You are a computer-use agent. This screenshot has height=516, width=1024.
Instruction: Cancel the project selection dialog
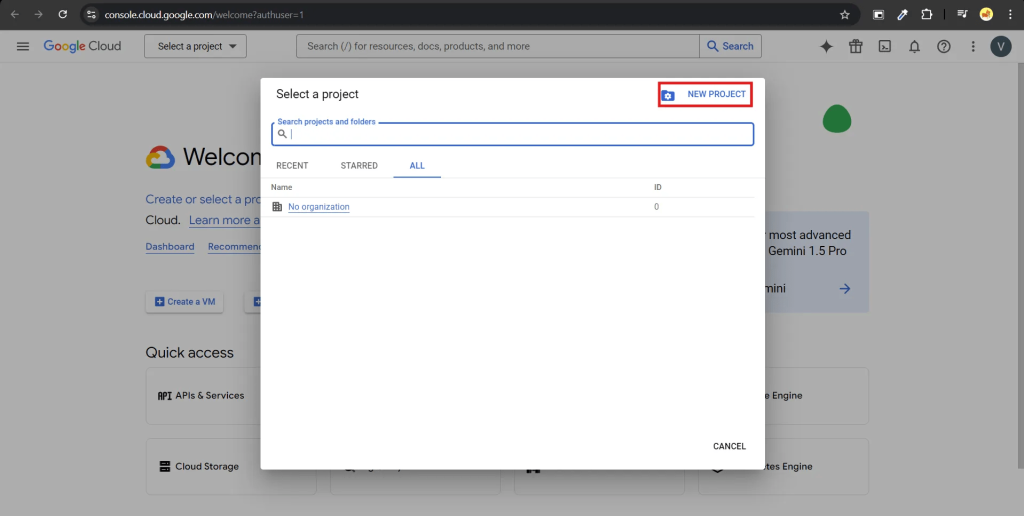(x=729, y=446)
